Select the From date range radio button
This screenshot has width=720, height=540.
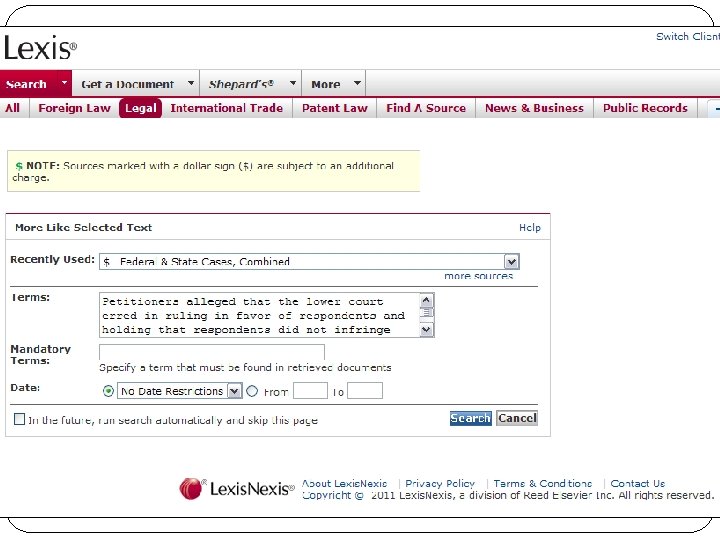point(252,391)
